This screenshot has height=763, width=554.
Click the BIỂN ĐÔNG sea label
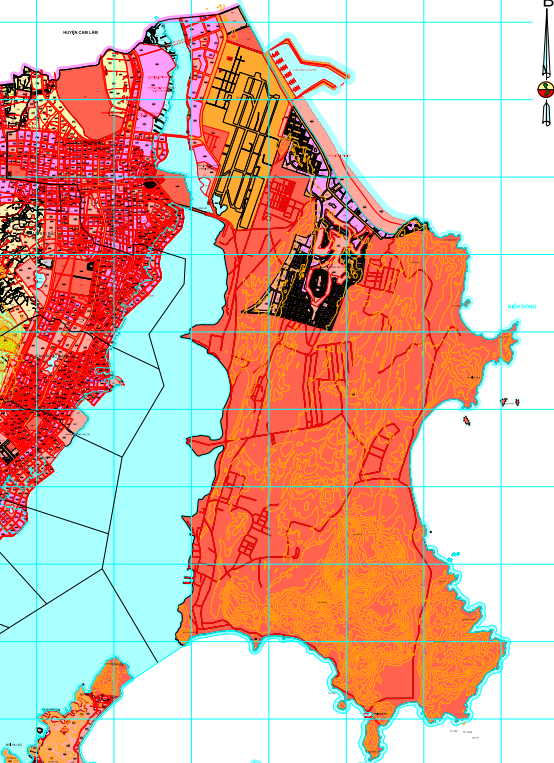click(522, 307)
